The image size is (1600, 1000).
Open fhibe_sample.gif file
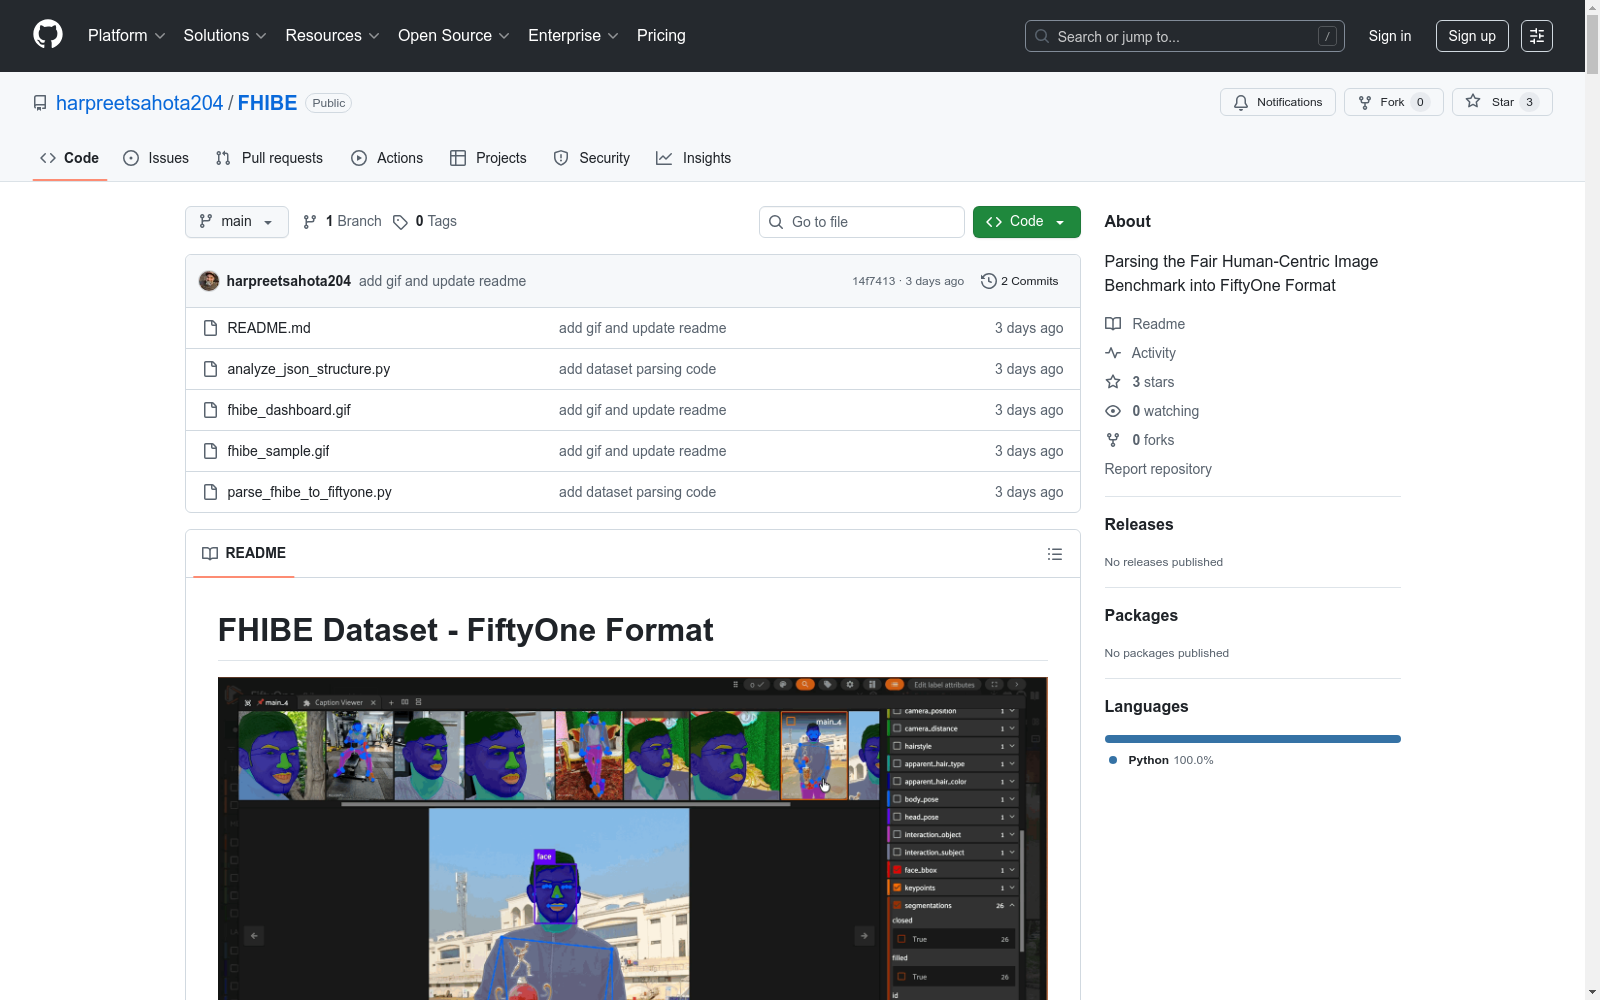pos(278,451)
